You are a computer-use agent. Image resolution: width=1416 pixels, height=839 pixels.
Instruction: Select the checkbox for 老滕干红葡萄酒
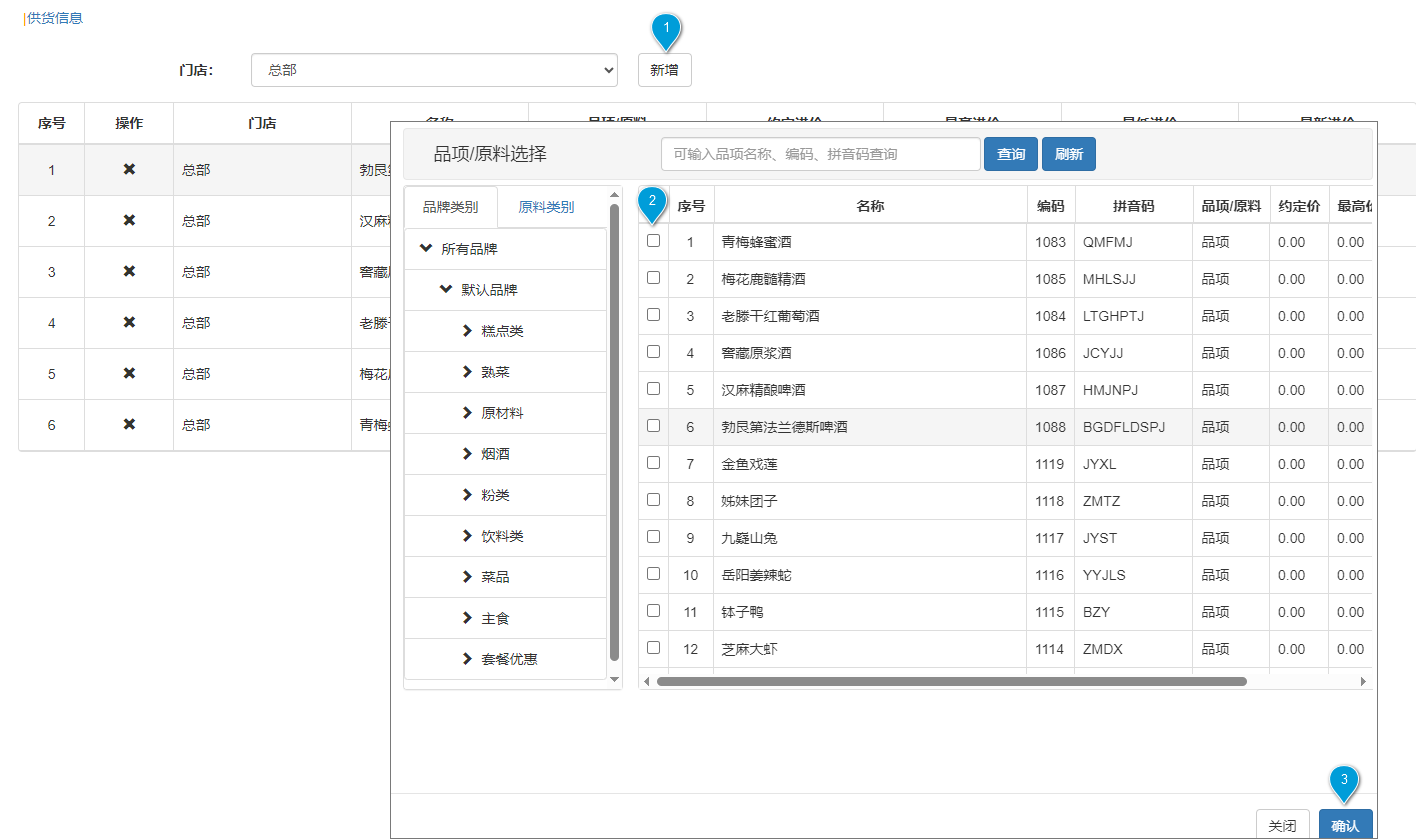(653, 315)
